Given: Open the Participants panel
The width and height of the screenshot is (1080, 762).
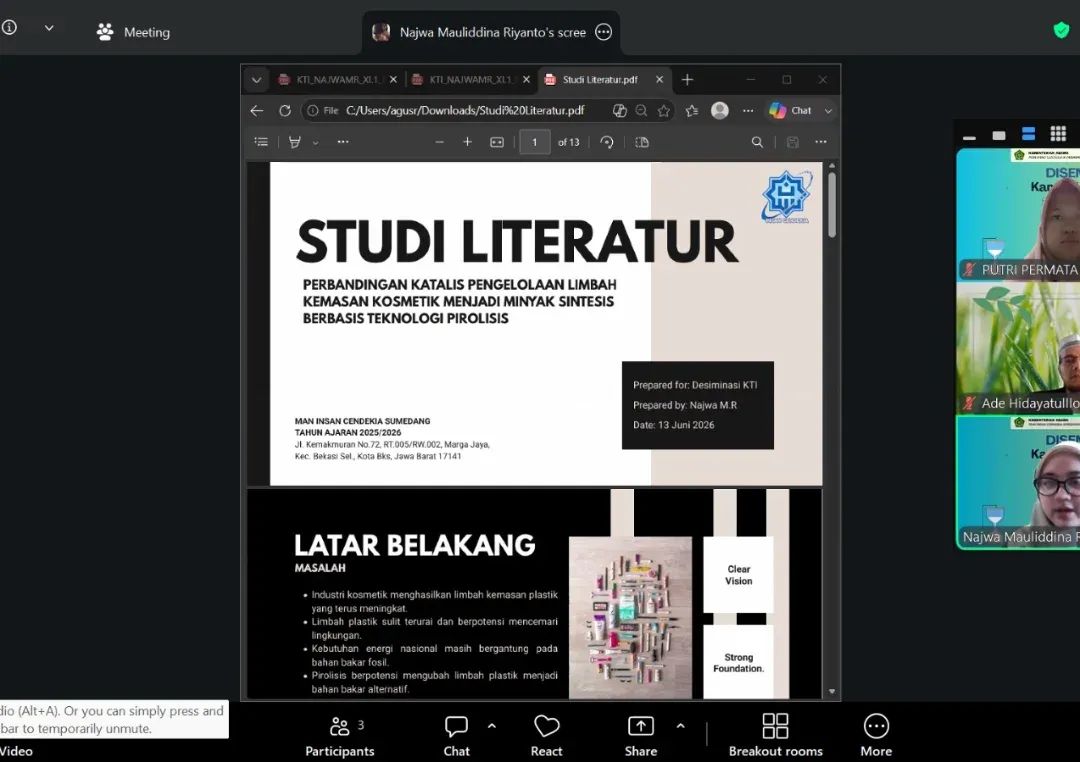Looking at the screenshot, I should (340, 736).
